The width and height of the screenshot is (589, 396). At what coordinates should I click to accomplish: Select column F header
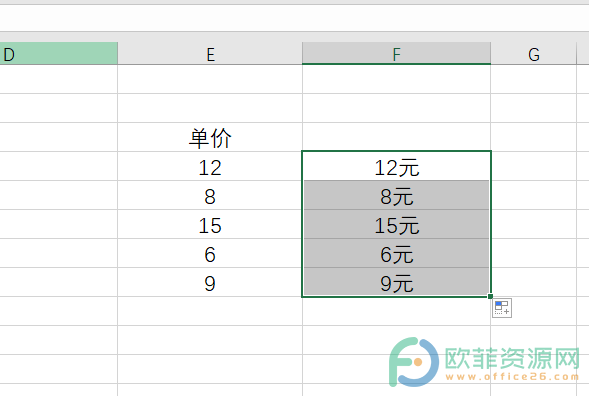pyautogui.click(x=396, y=53)
